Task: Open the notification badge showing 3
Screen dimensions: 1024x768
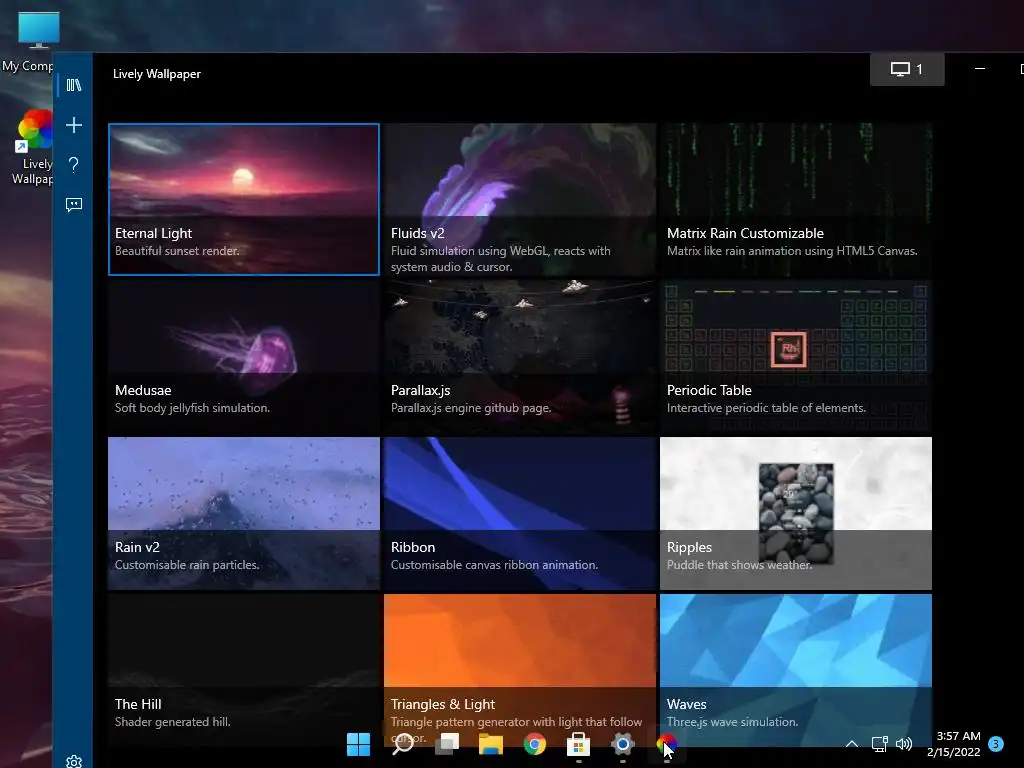Action: (996, 743)
